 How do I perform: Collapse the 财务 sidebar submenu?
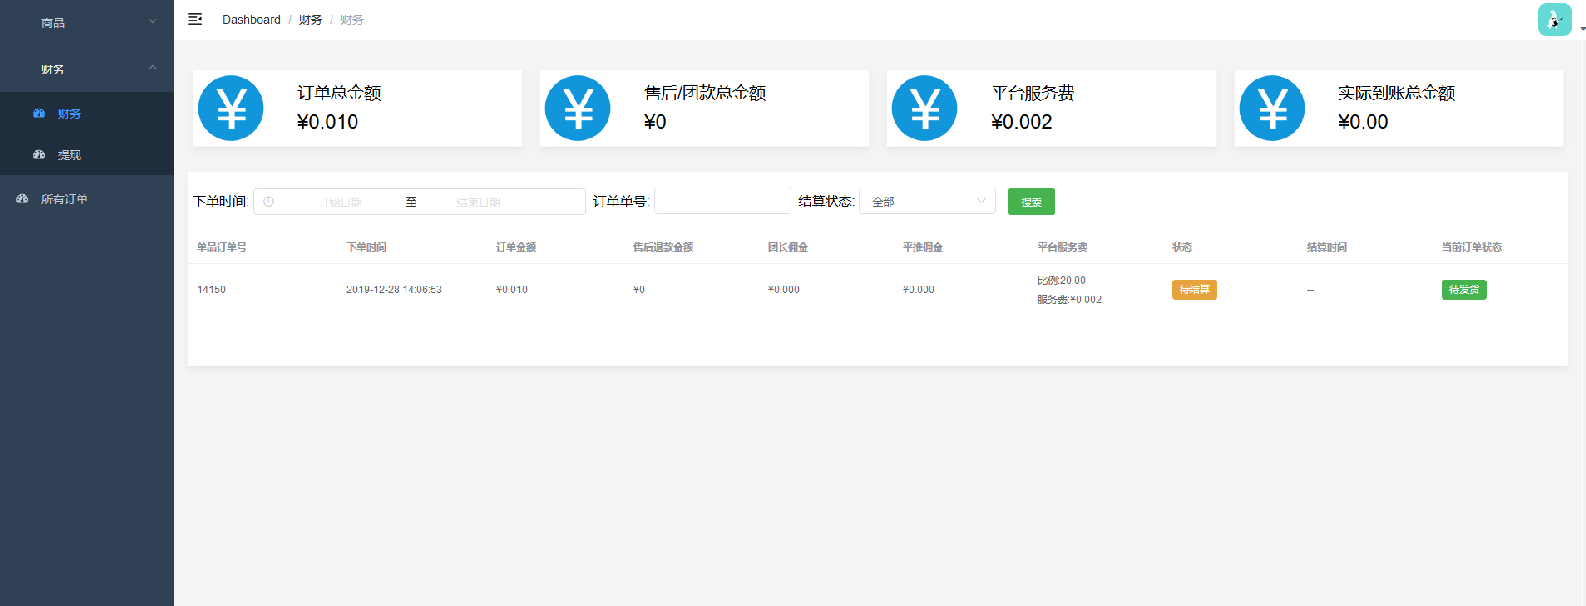tap(86, 69)
